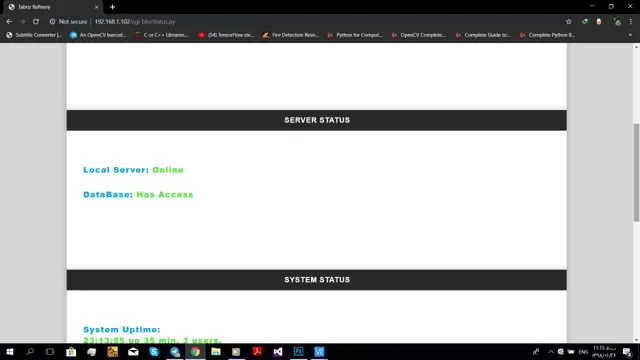Open the Complete Python B bookmark

(x=547, y=35)
